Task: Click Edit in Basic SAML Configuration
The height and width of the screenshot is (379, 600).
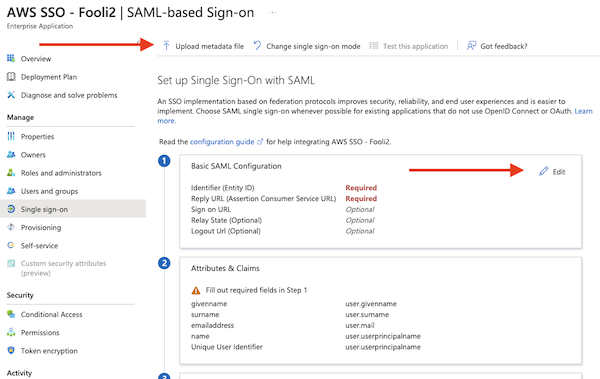Action: click(558, 172)
